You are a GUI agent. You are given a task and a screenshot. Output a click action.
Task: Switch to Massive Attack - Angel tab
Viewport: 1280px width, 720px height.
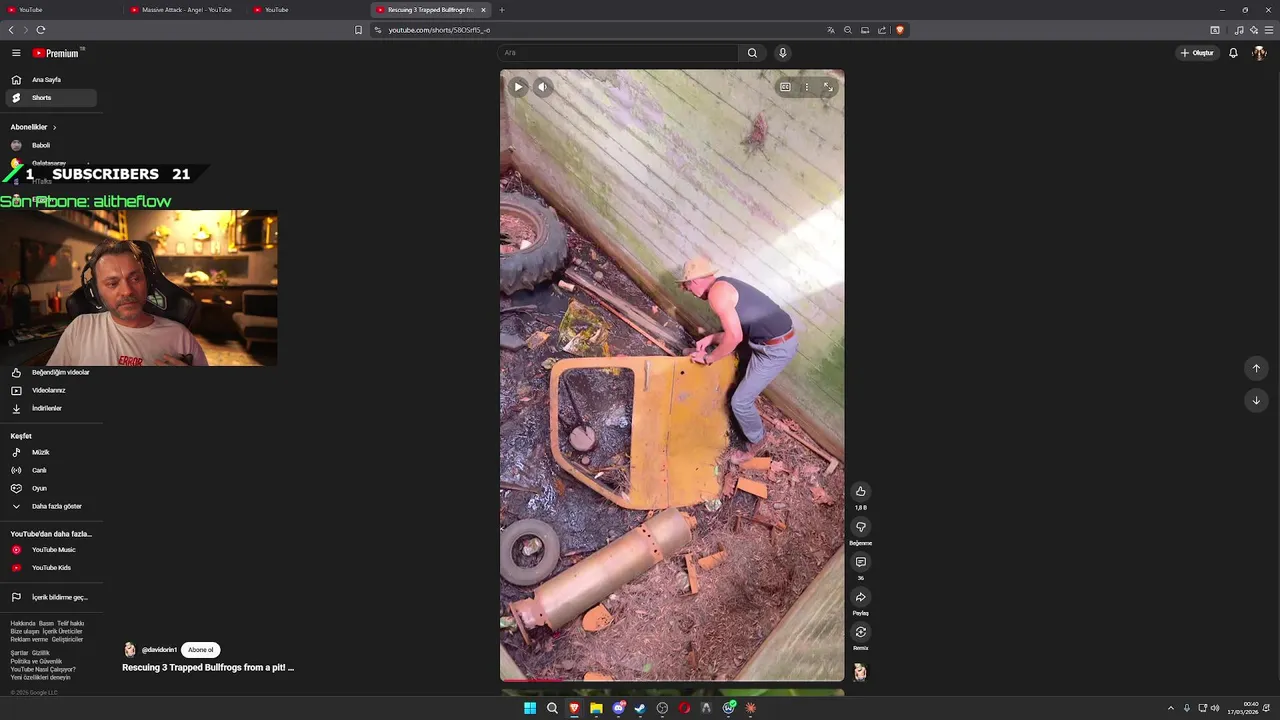coord(186,10)
